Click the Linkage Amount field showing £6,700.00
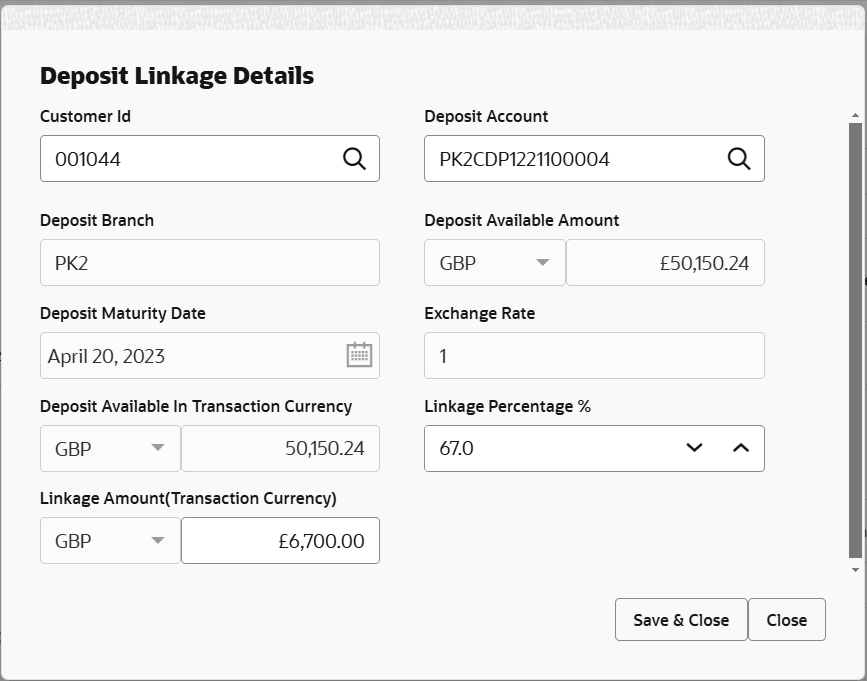 [x=280, y=540]
